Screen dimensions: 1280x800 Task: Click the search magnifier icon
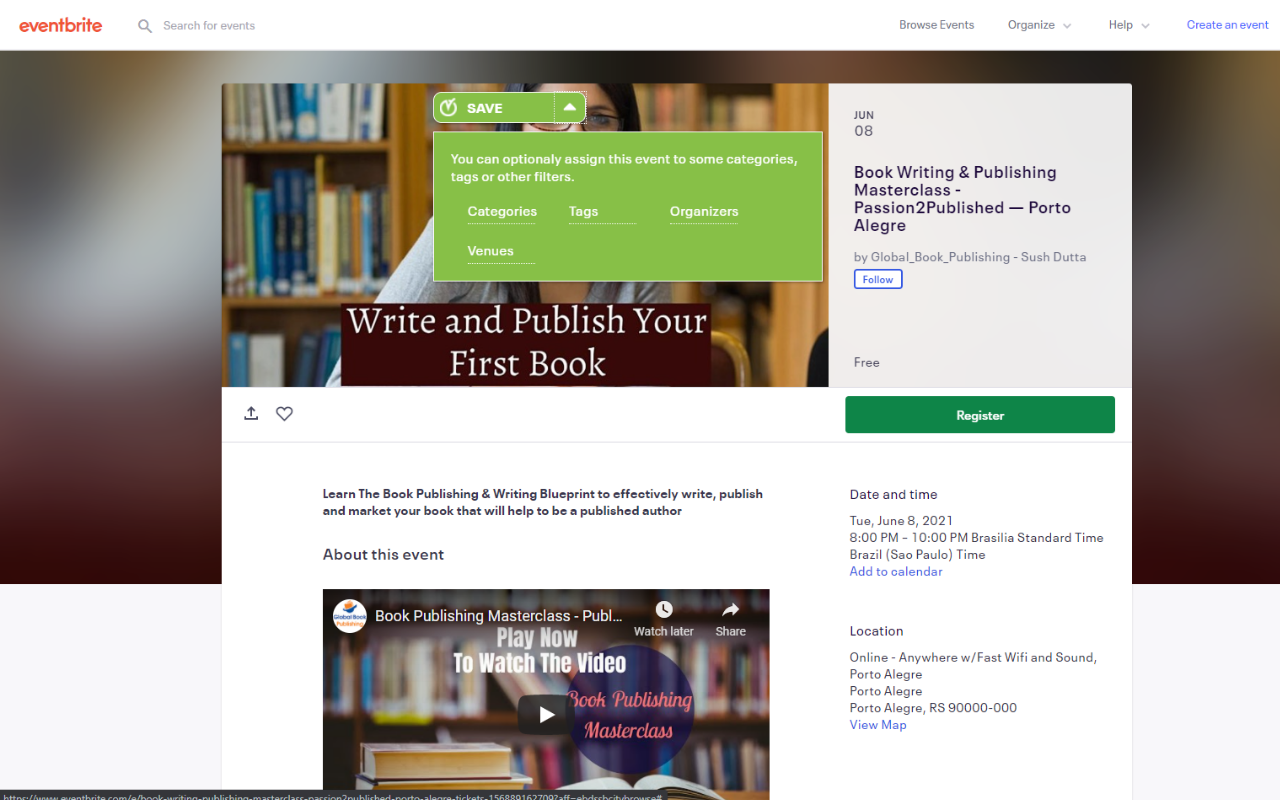145,25
